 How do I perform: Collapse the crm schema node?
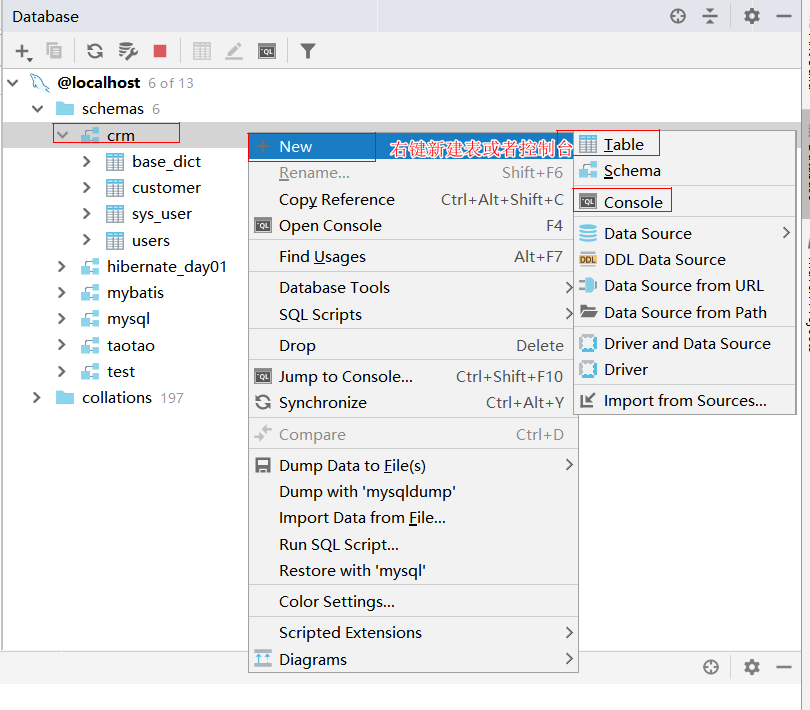pyautogui.click(x=63, y=135)
